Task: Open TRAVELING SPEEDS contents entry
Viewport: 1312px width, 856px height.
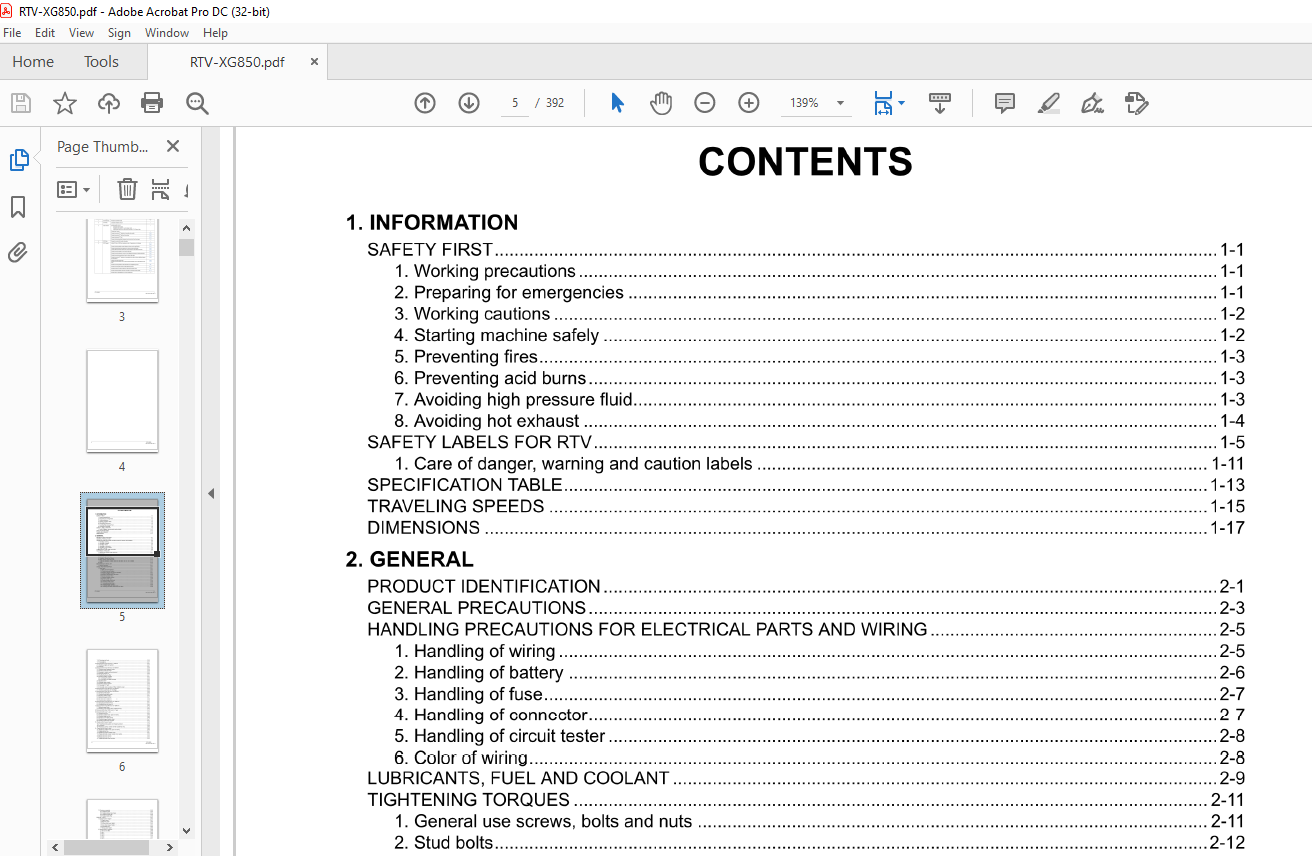Action: click(x=806, y=506)
